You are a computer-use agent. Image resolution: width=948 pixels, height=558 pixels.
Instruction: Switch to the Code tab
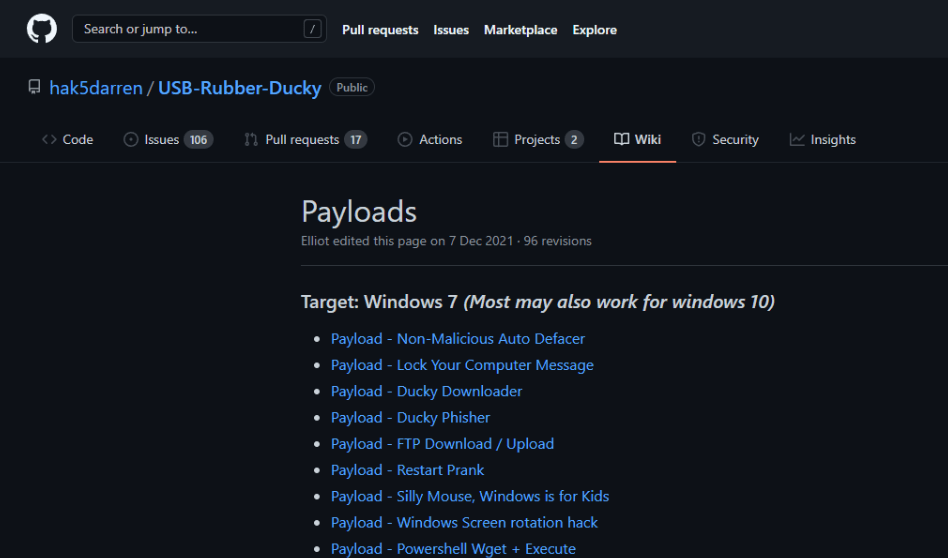(78, 140)
